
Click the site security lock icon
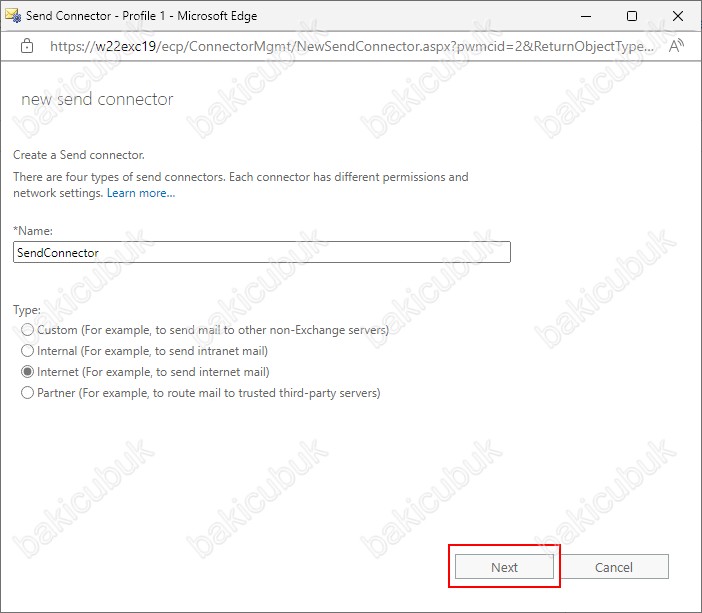27,46
